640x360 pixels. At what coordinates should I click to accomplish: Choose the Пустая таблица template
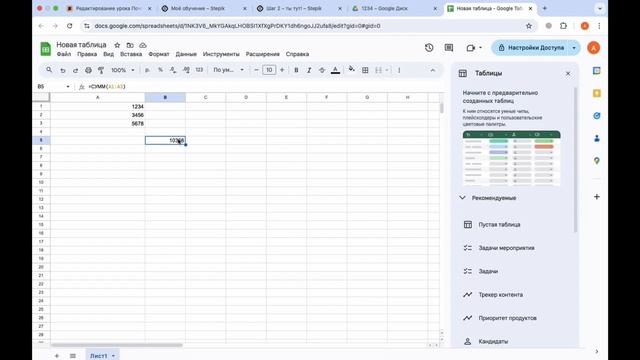point(499,224)
